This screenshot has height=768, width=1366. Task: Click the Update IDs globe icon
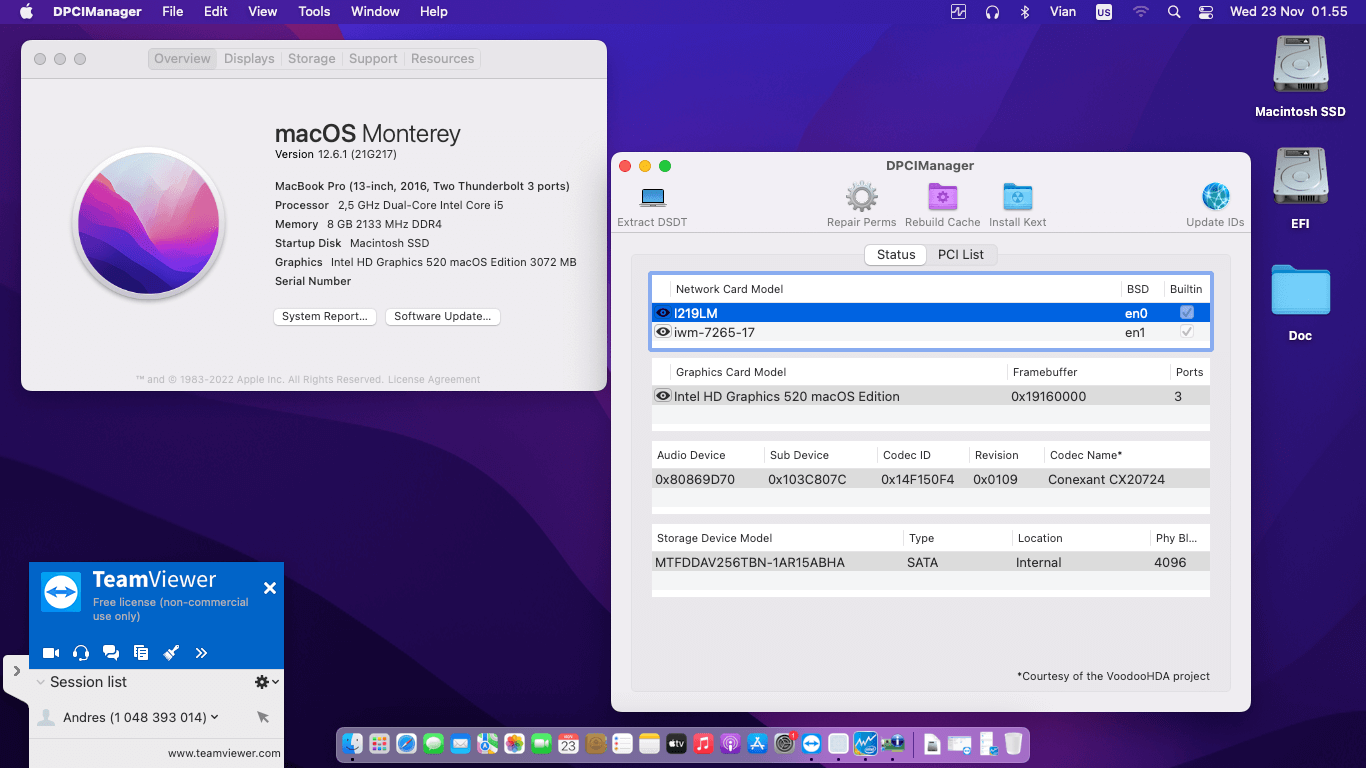(1215, 198)
